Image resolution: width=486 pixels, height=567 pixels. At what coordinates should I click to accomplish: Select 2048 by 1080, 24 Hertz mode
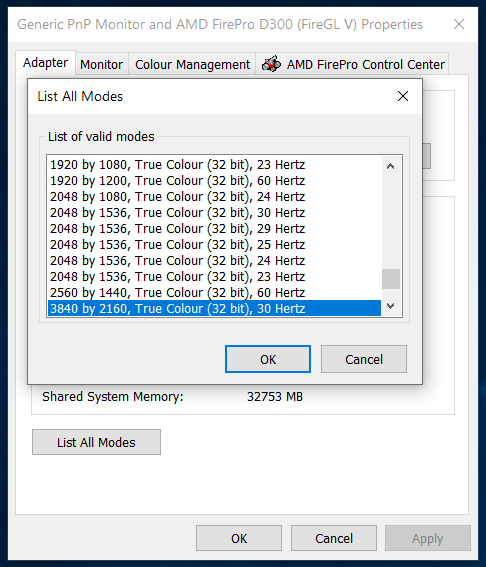[214, 197]
